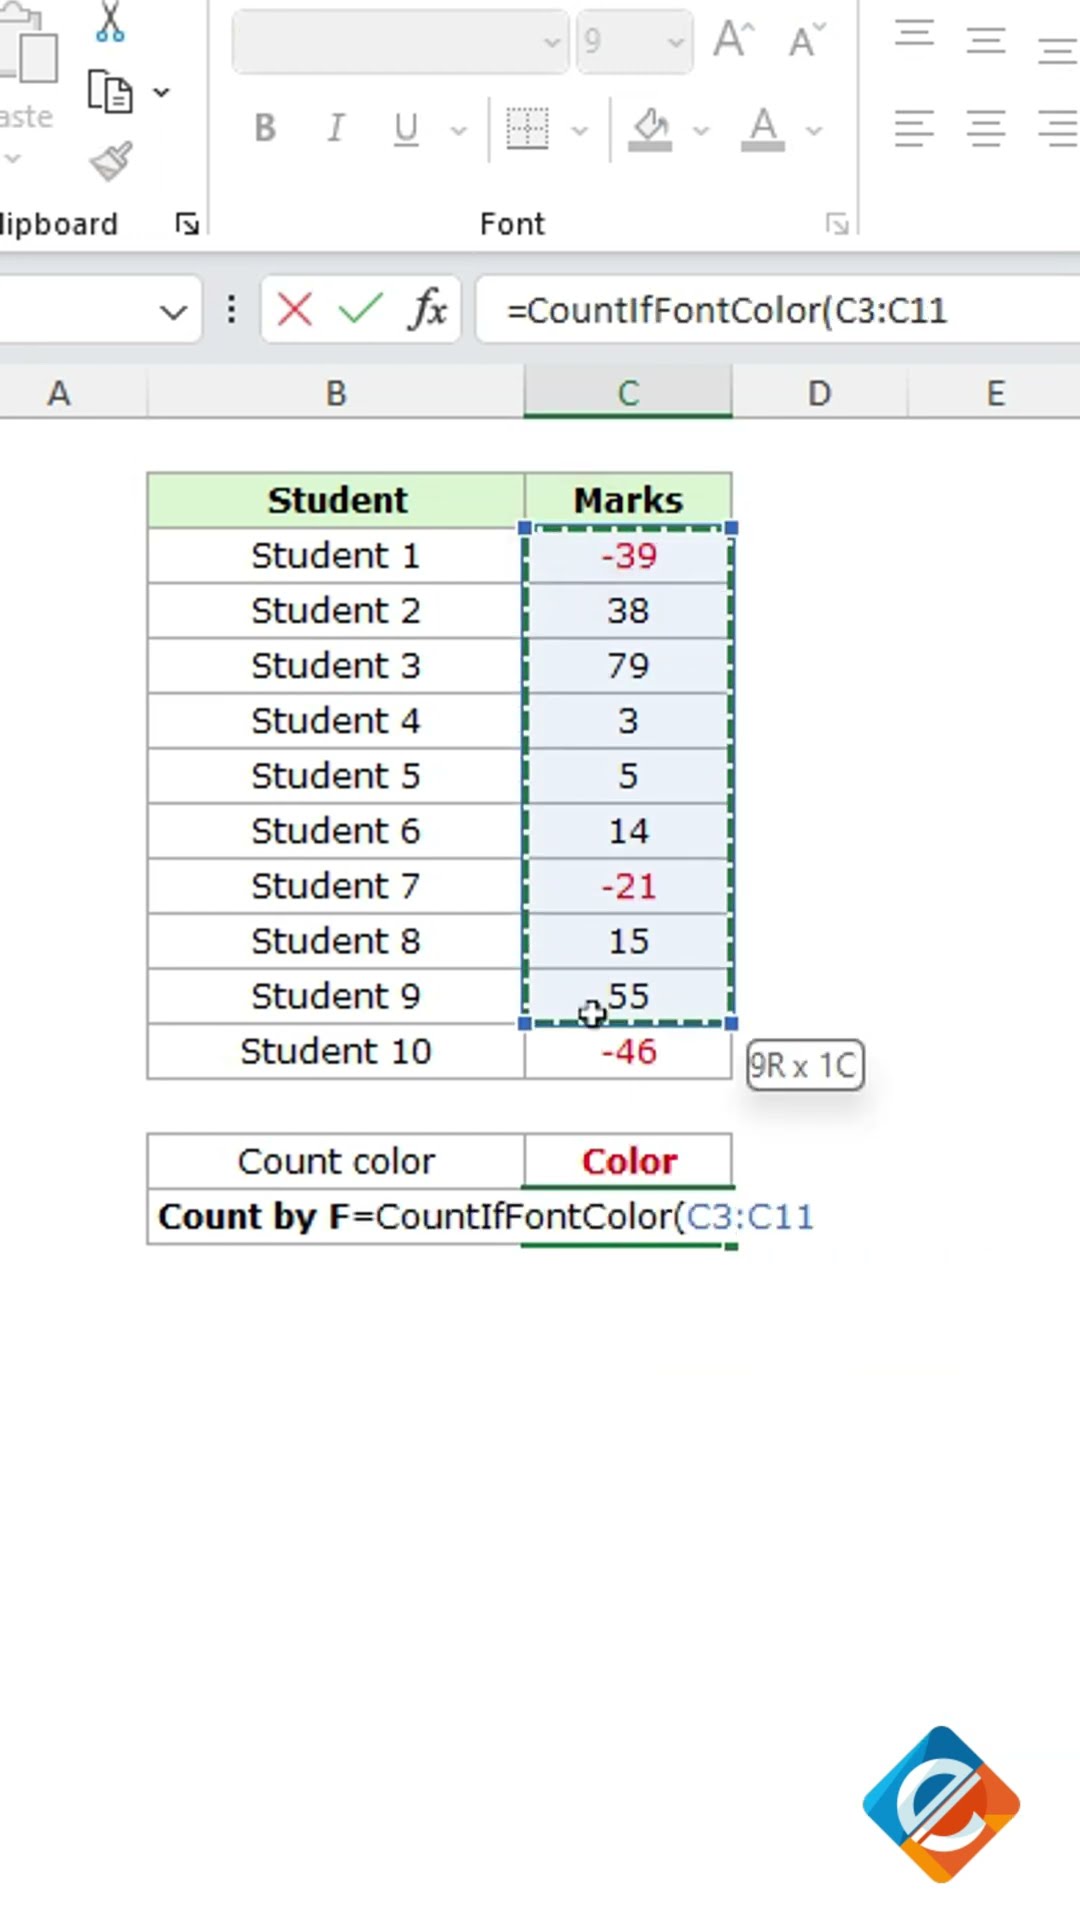Click the Student 10 cell
This screenshot has width=1080, height=1920.
coord(336,1051)
